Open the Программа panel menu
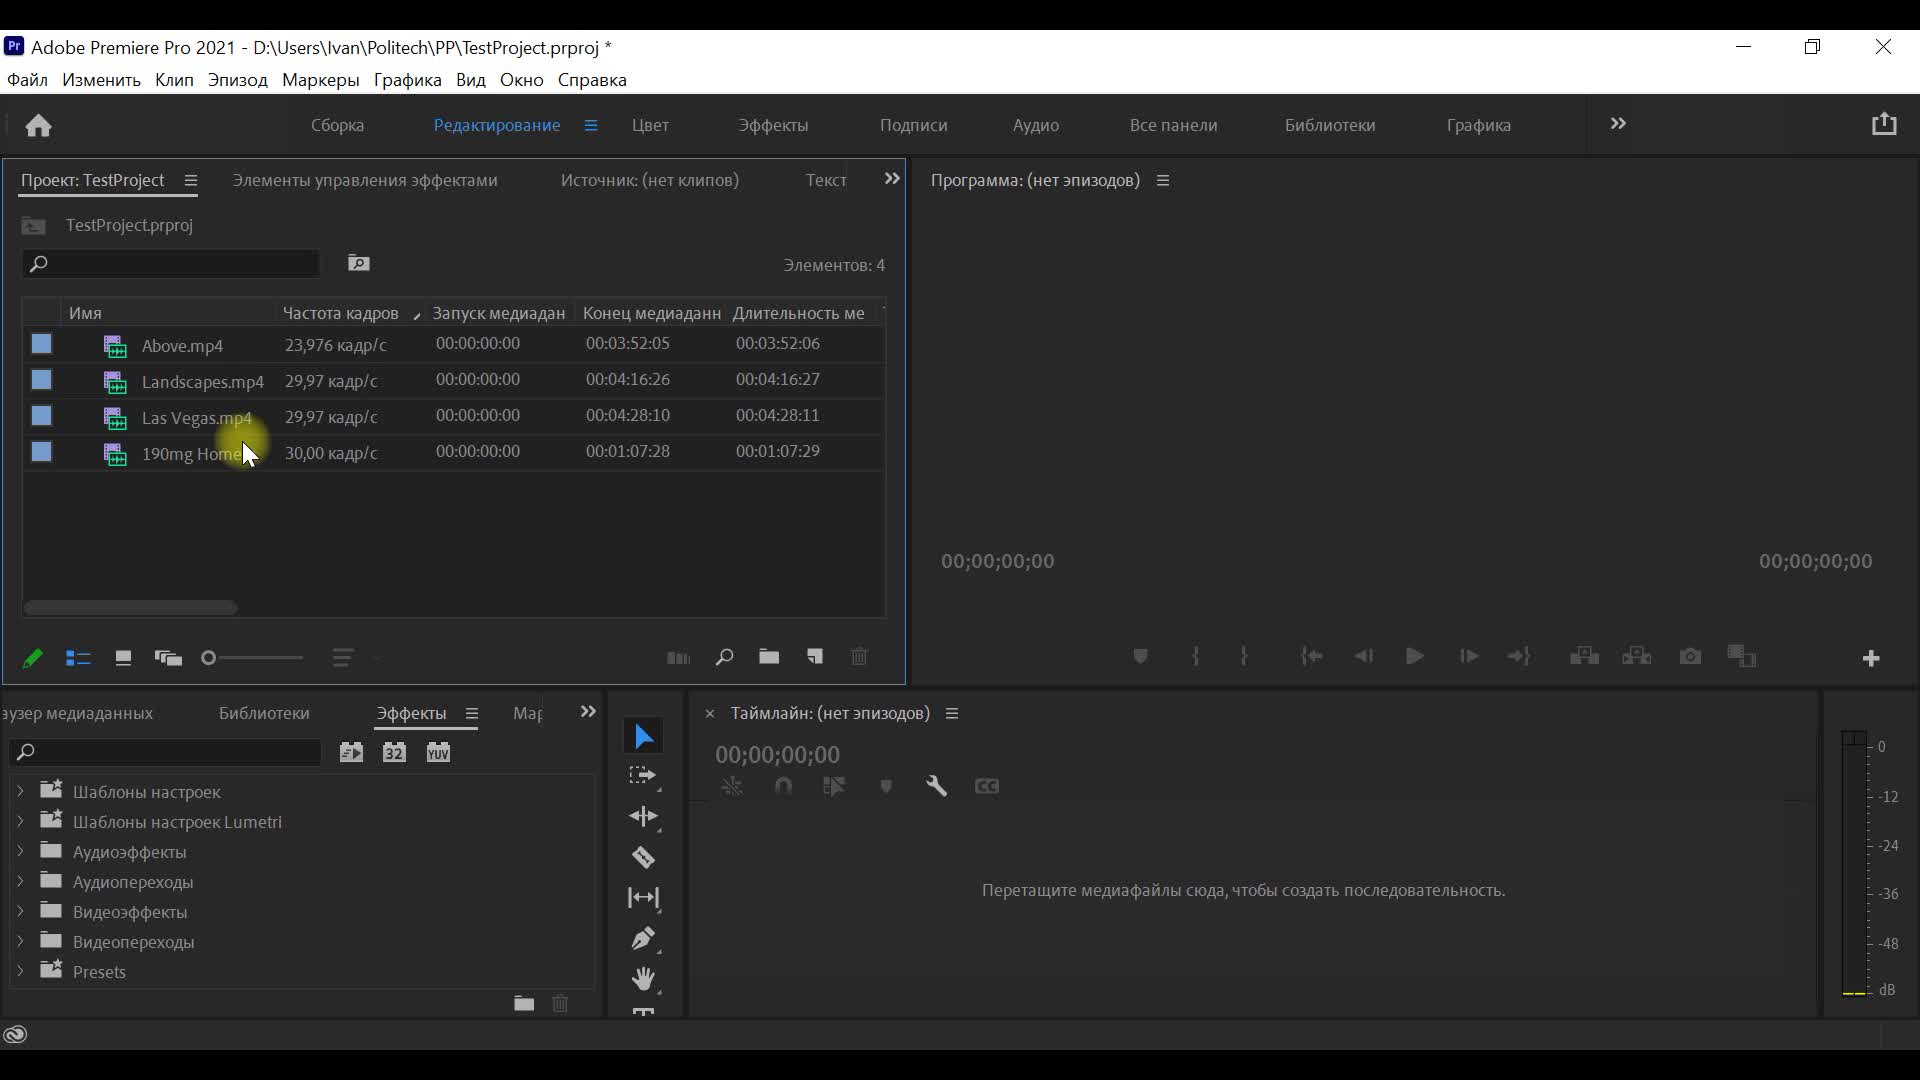This screenshot has height=1080, width=1920. pos(1163,181)
